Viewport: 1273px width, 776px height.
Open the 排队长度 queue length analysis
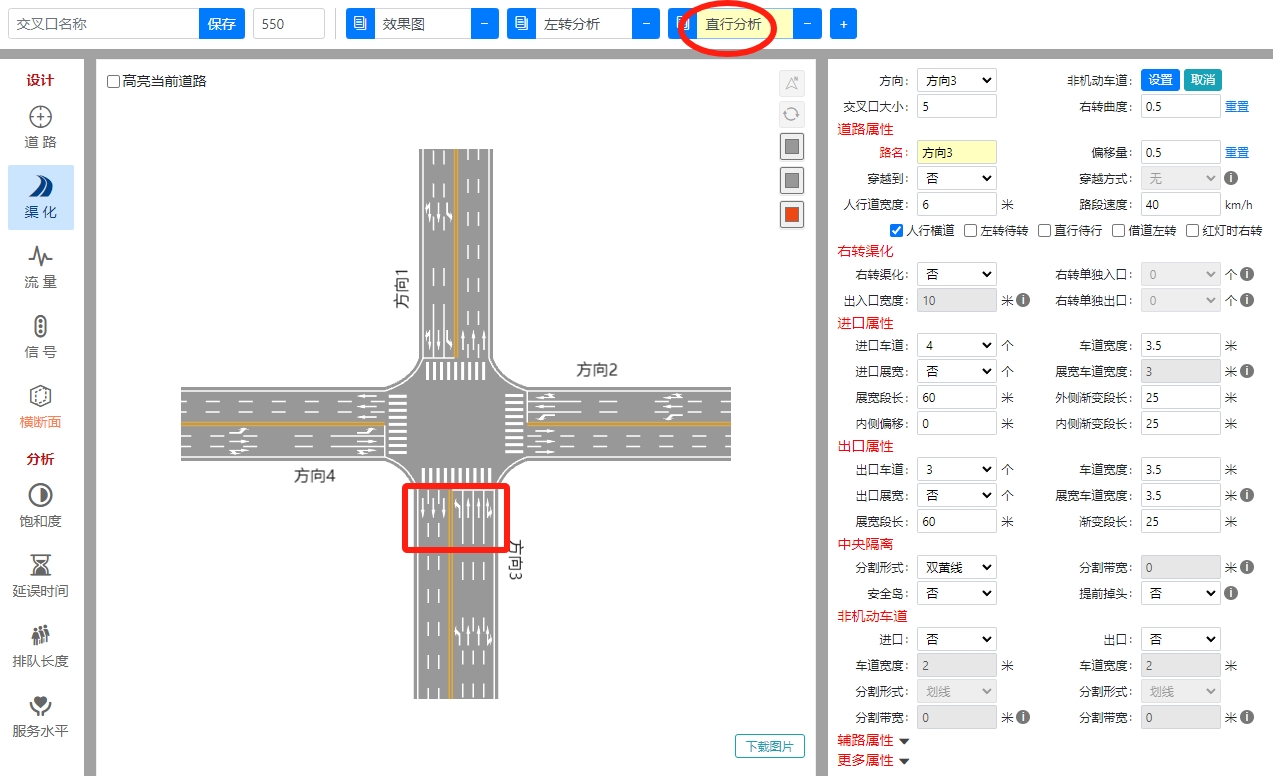pyautogui.click(x=41, y=646)
